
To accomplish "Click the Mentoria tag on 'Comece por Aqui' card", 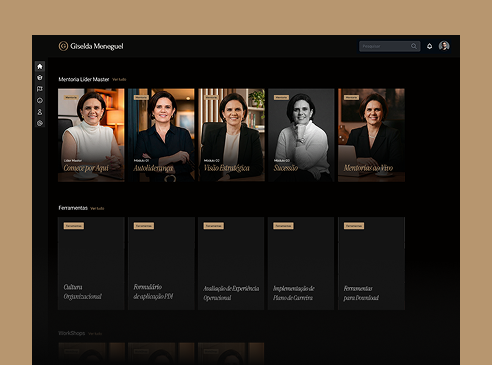I will pyautogui.click(x=71, y=97).
